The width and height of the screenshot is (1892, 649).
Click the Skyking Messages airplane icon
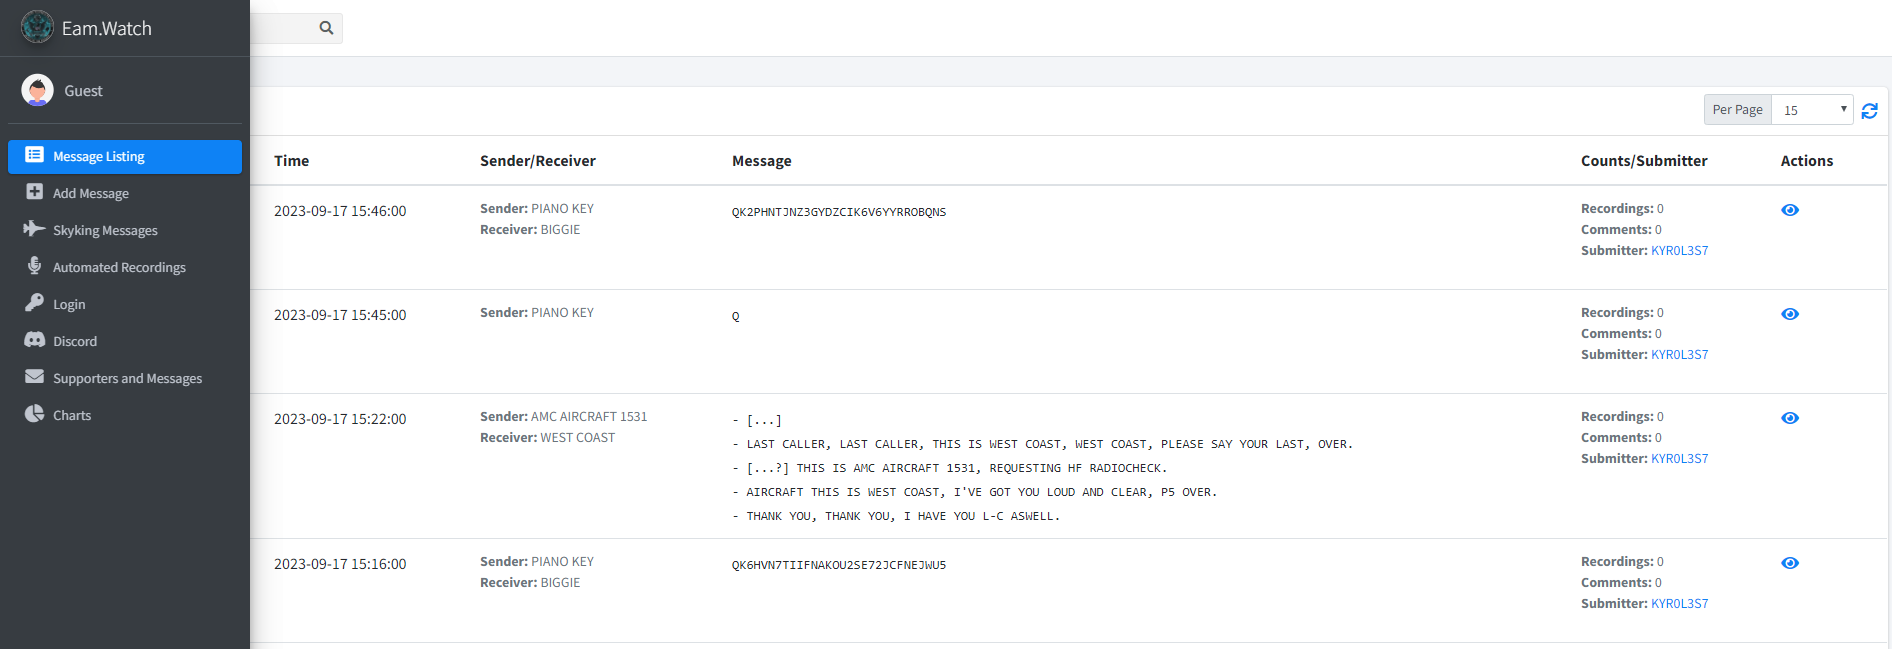click(x=34, y=229)
